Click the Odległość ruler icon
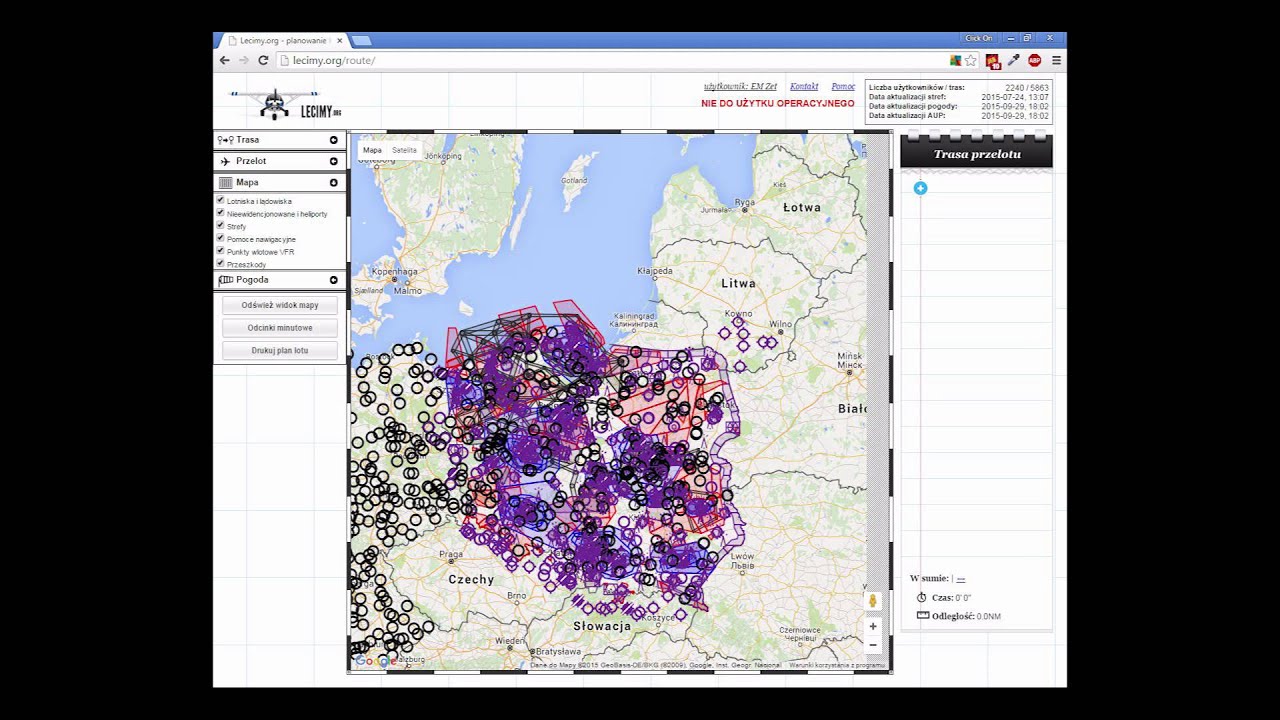 click(x=923, y=615)
